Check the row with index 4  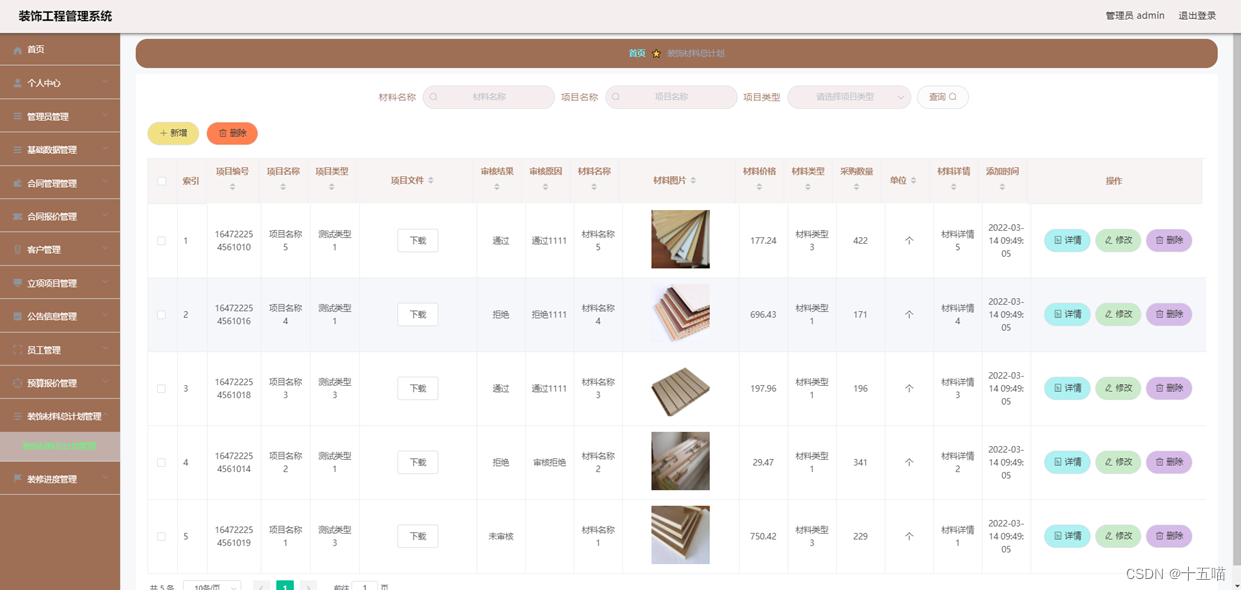click(162, 463)
